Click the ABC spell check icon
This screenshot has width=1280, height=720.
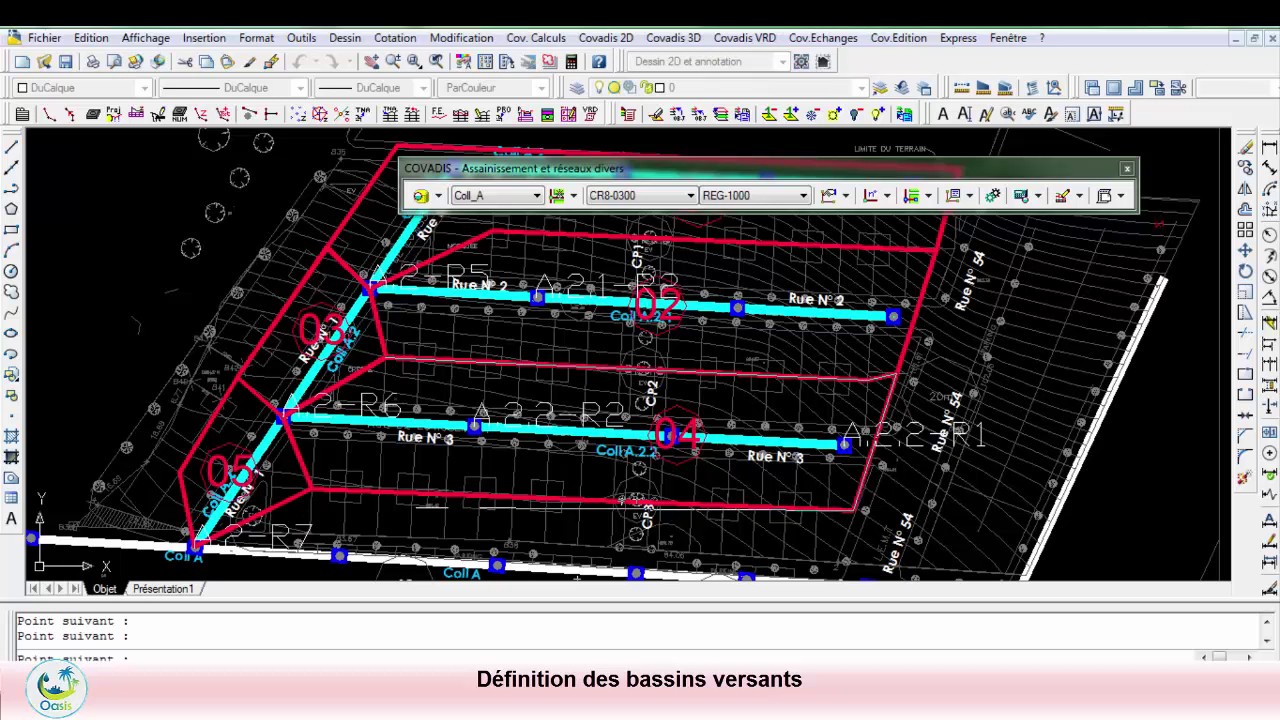[1029, 115]
